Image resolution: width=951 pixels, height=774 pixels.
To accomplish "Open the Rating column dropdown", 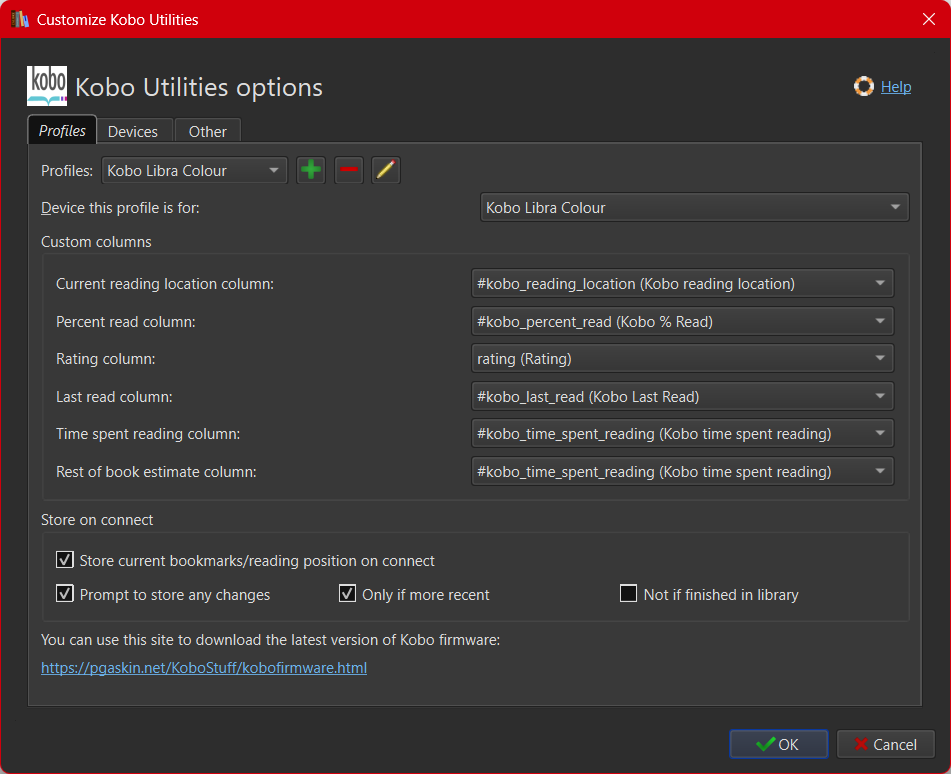I will click(682, 358).
